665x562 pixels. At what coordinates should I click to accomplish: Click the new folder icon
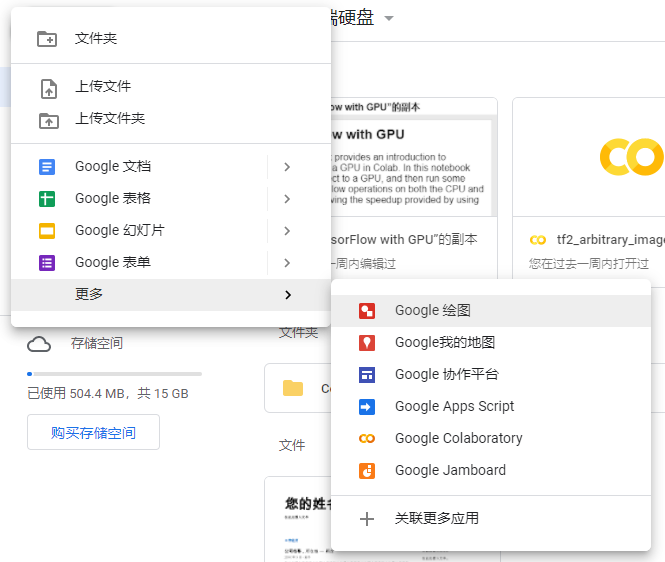47,39
